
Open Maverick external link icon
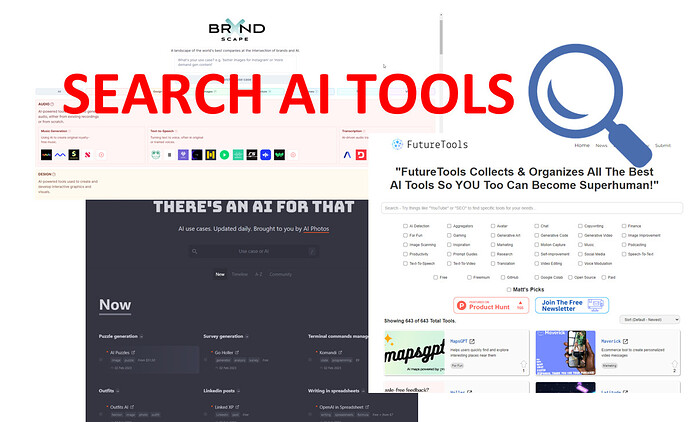[x=625, y=341]
